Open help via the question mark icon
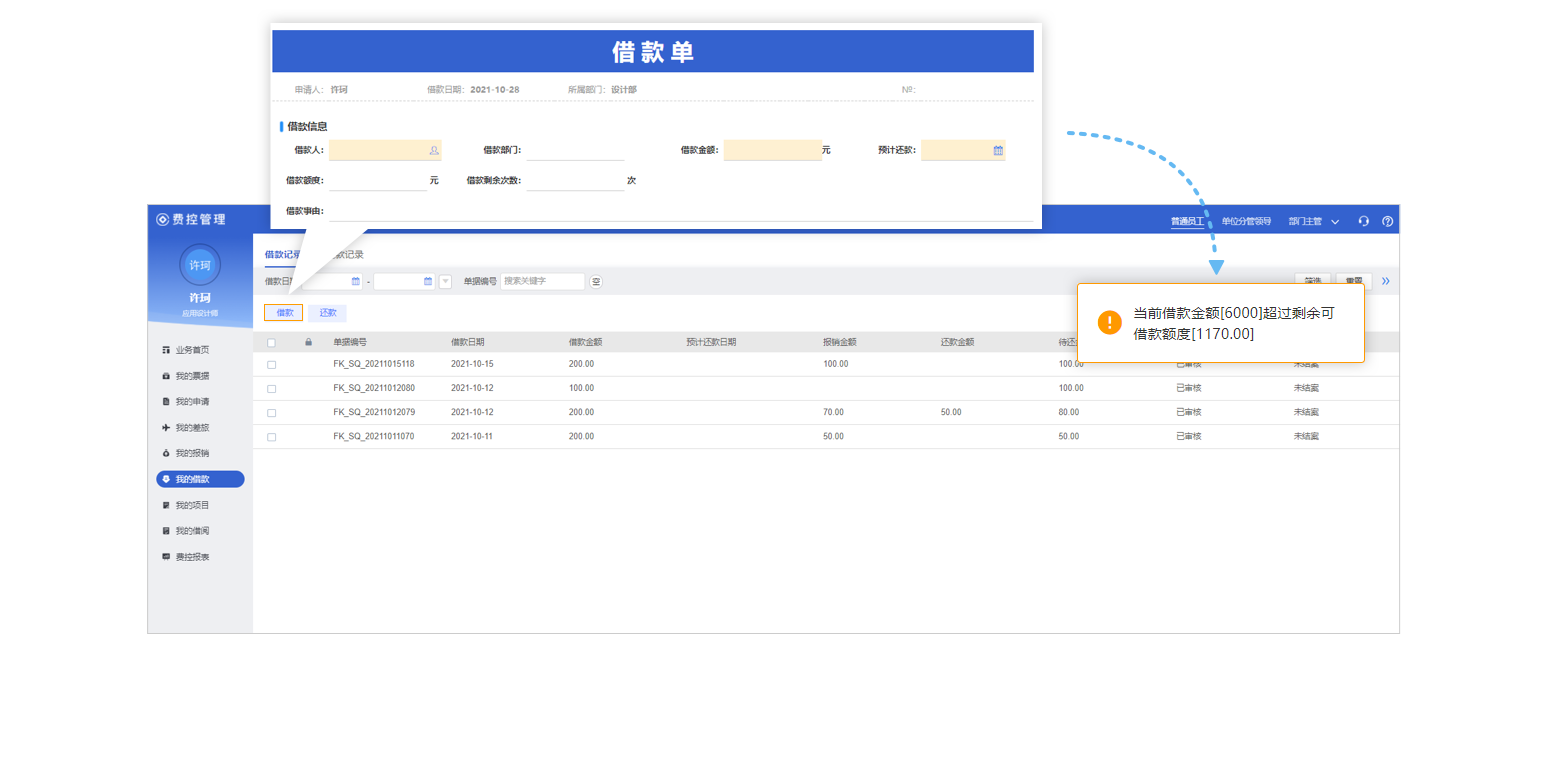Viewport: 1550px width, 773px height. pos(1387,221)
